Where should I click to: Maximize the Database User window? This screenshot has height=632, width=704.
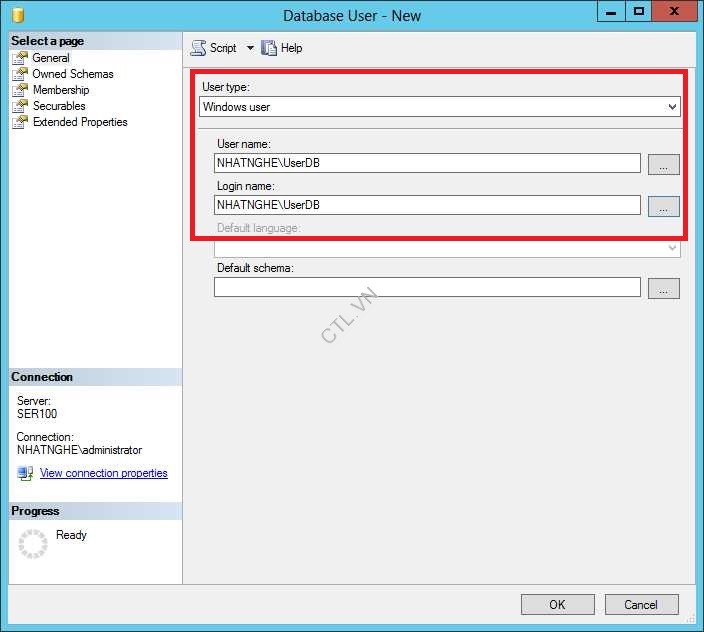coord(639,12)
